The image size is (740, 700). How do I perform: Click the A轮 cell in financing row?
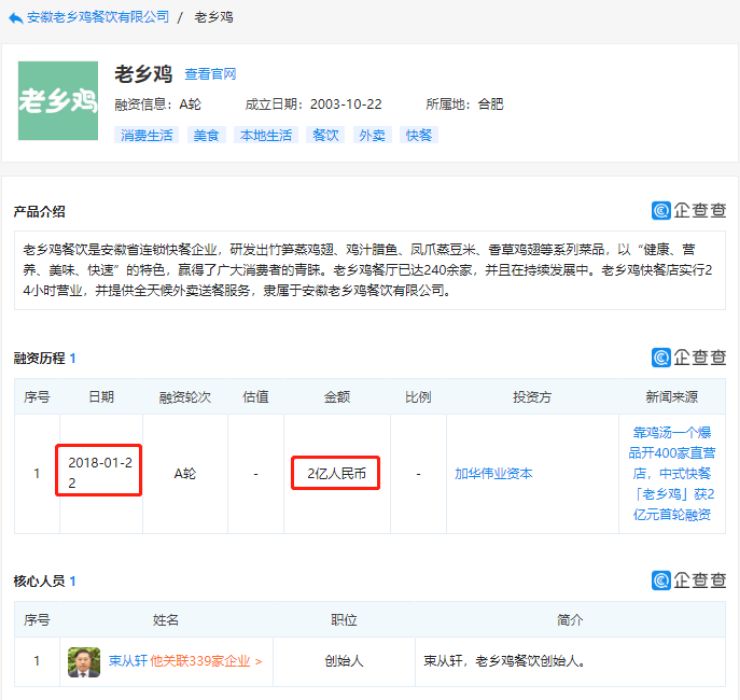(x=185, y=473)
